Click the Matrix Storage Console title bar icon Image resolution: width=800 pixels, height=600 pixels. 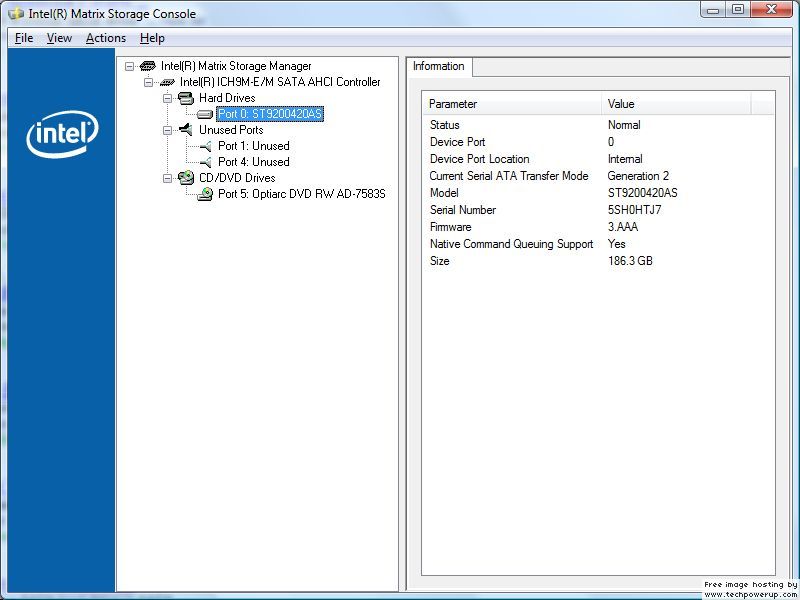(16, 14)
